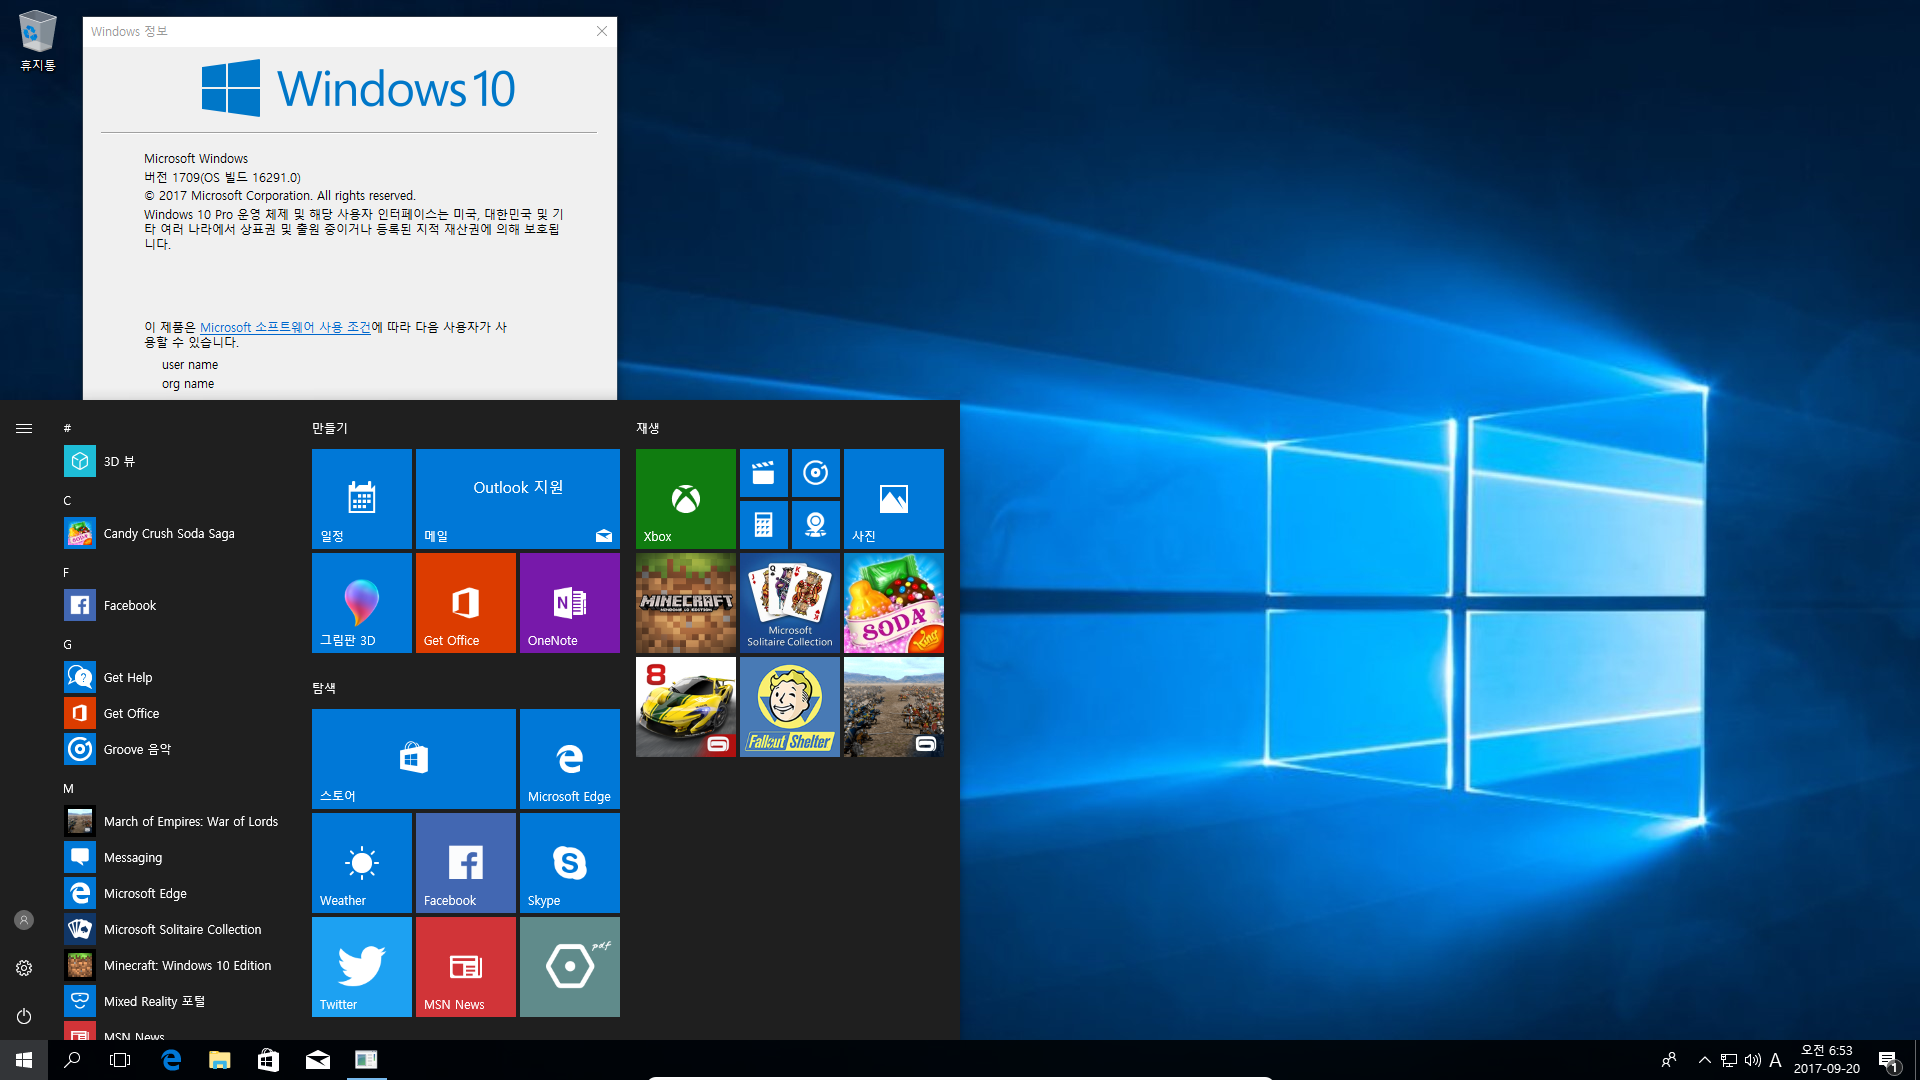Click the taskbar notification area clock
The image size is (1920, 1080).
point(1826,1059)
